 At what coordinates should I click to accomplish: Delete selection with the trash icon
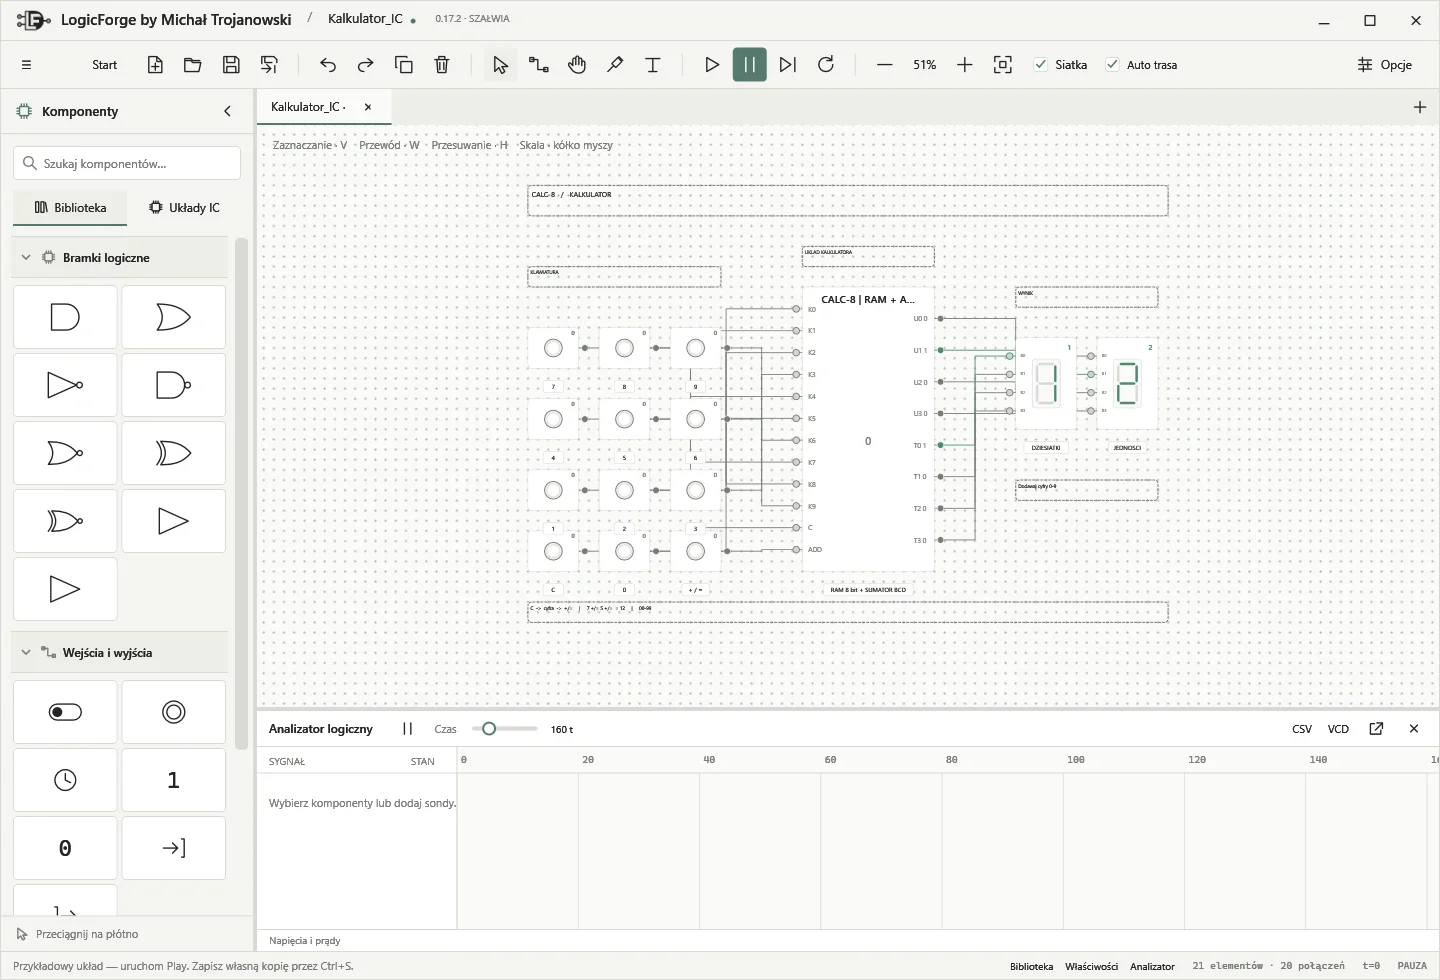point(442,65)
